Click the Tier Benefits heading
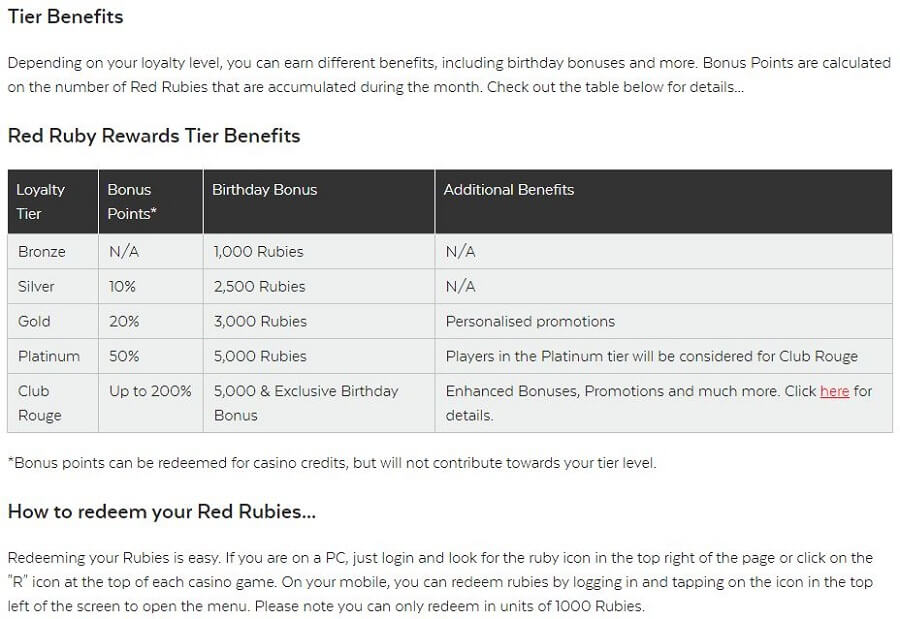 65,17
